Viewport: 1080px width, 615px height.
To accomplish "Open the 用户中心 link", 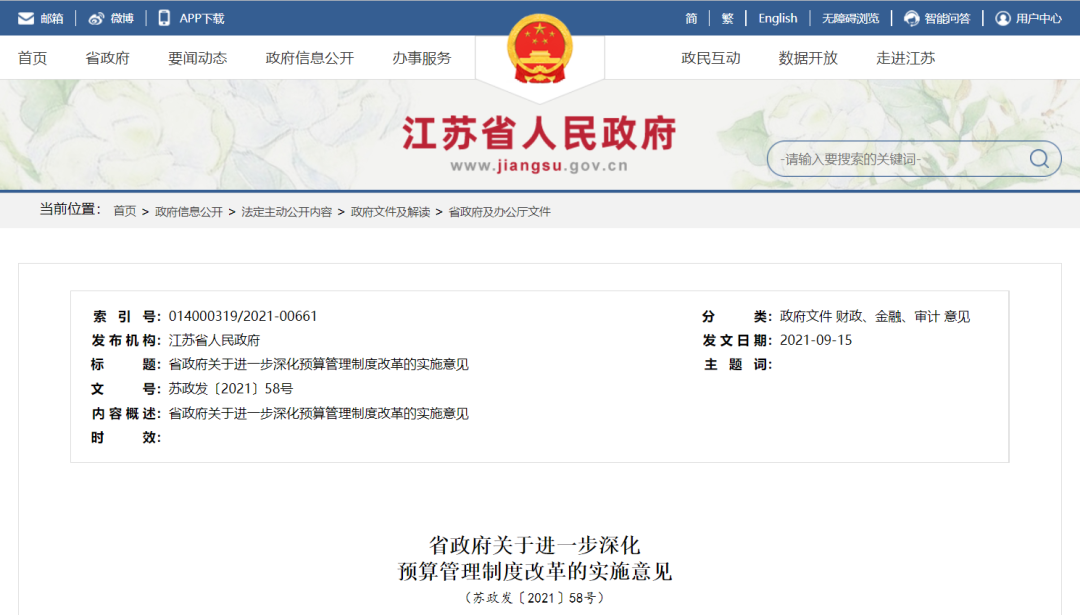I will point(1039,19).
